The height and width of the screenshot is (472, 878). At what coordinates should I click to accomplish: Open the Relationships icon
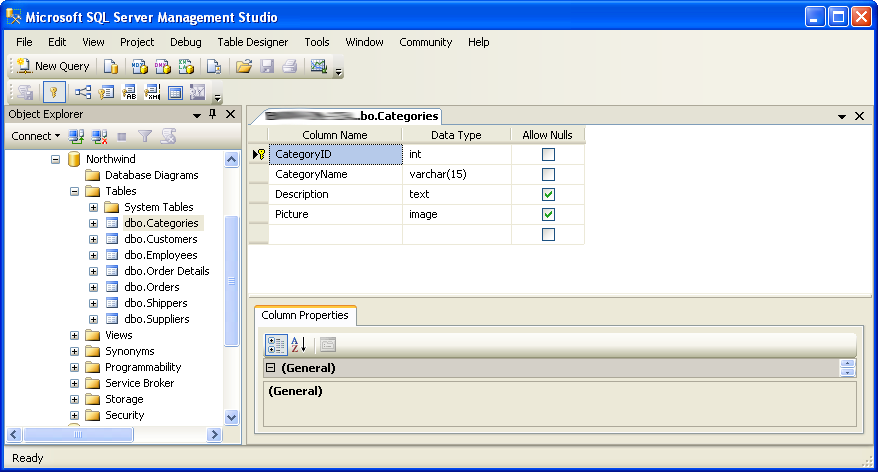83,92
